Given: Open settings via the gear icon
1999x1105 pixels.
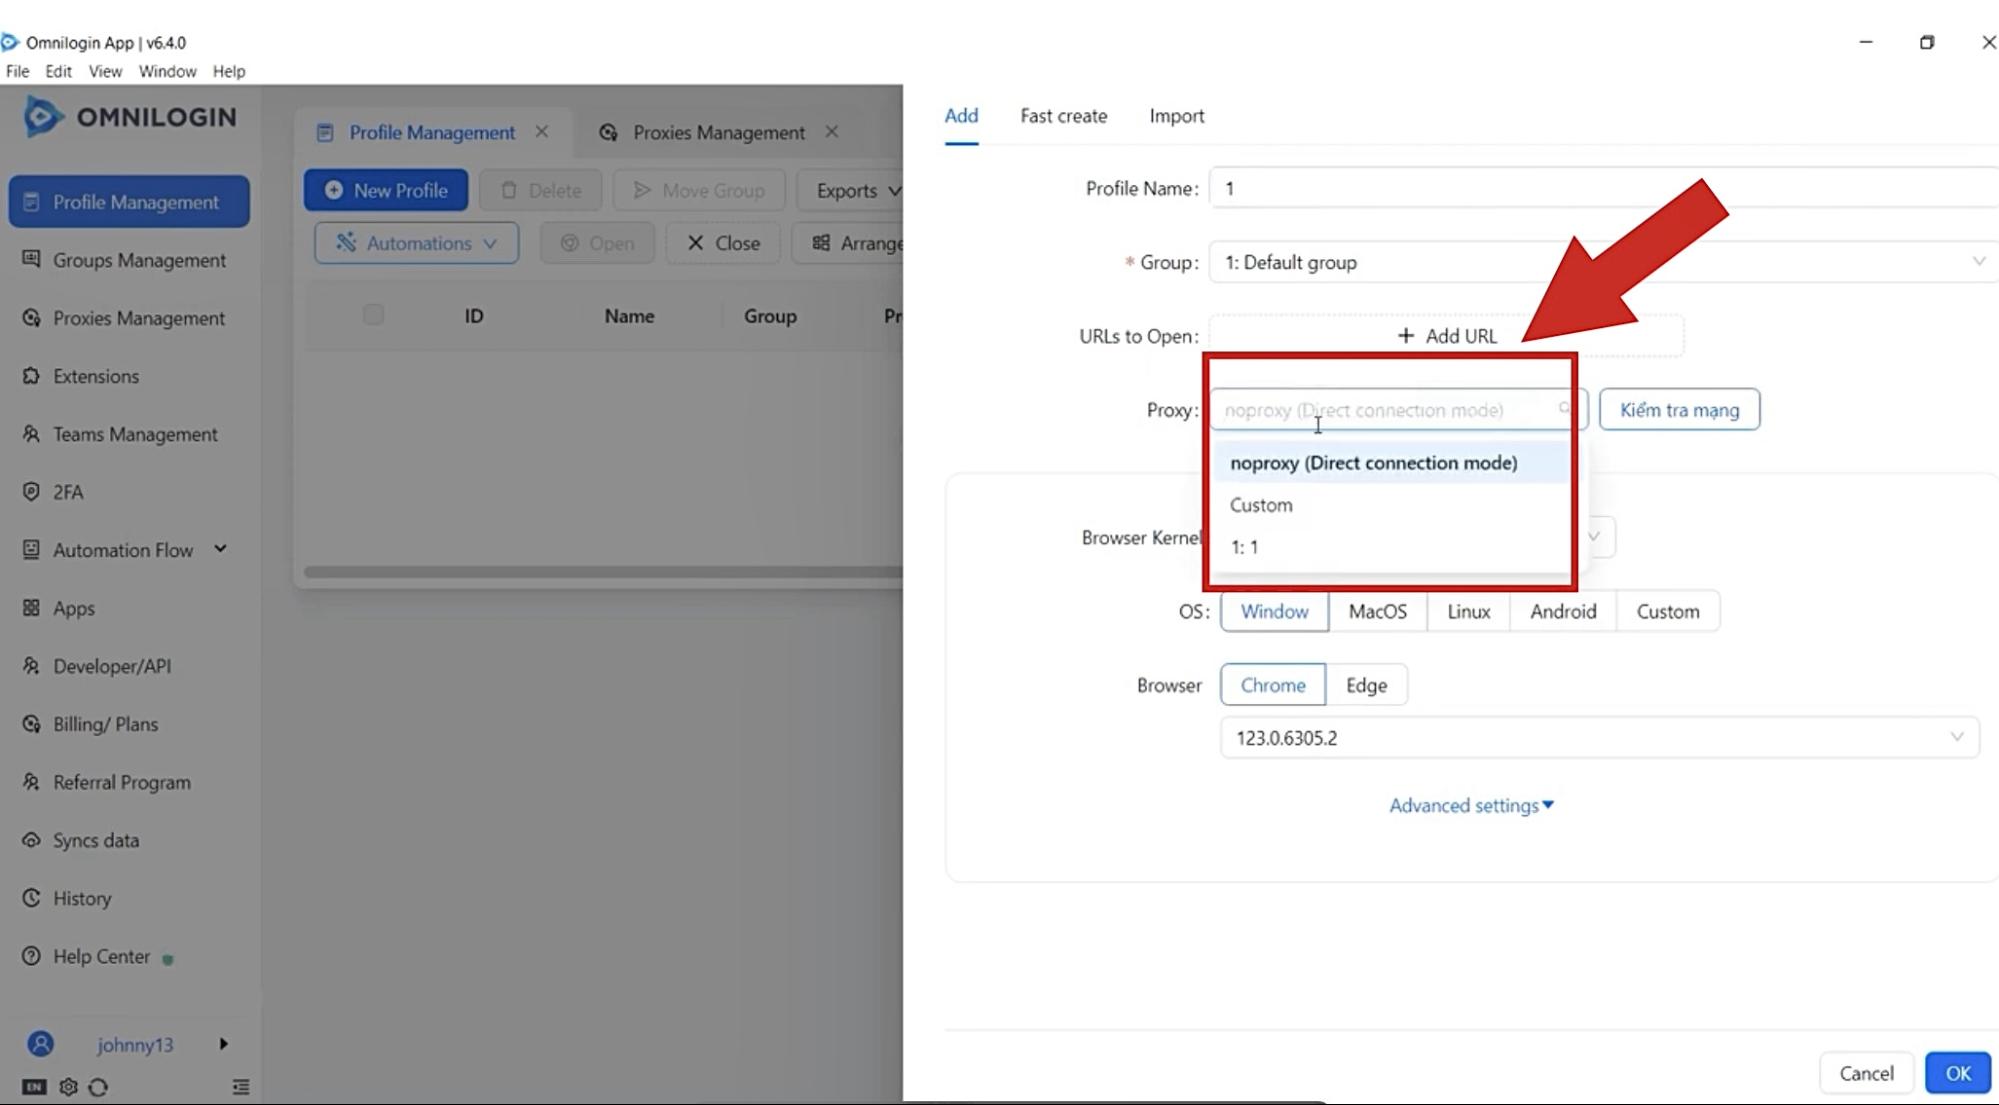Looking at the screenshot, I should pyautogui.click(x=68, y=1087).
